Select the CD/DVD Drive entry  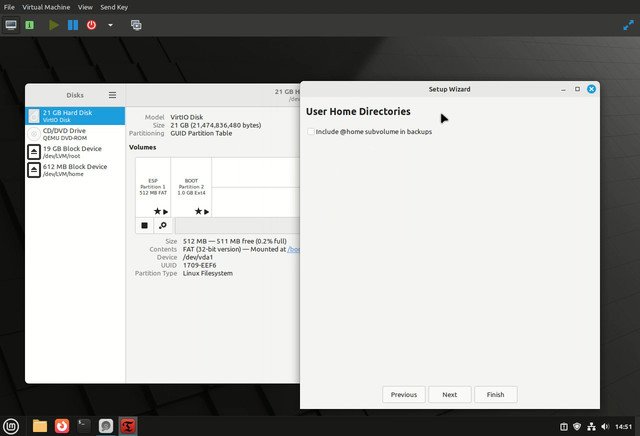click(x=75, y=134)
